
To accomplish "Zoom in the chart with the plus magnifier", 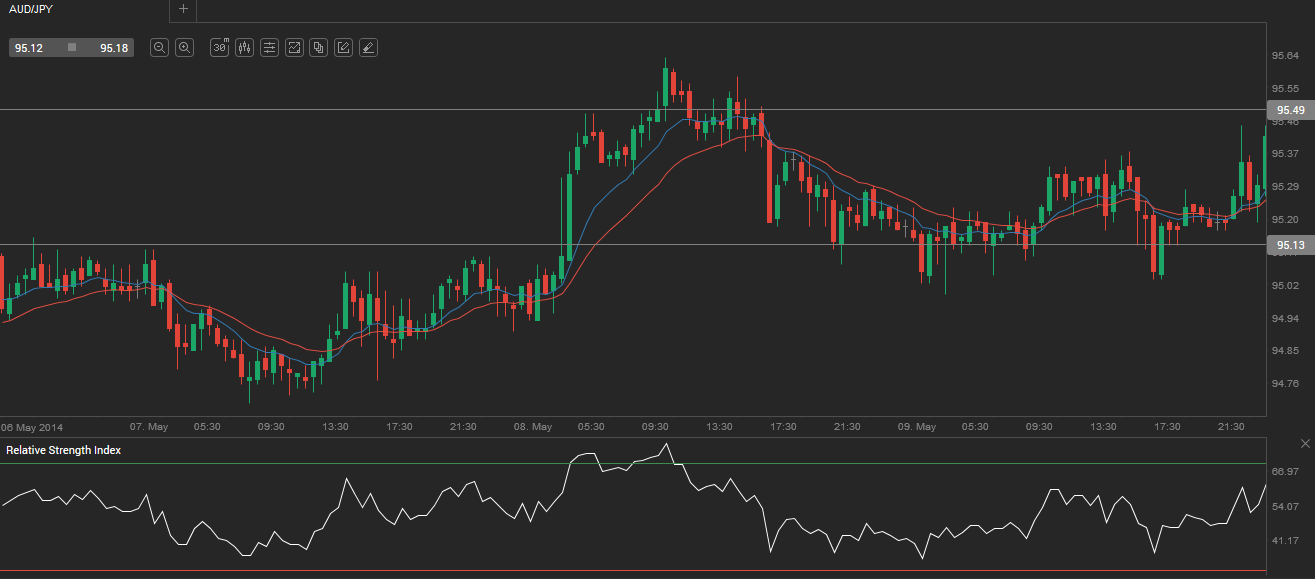I will click(x=184, y=47).
